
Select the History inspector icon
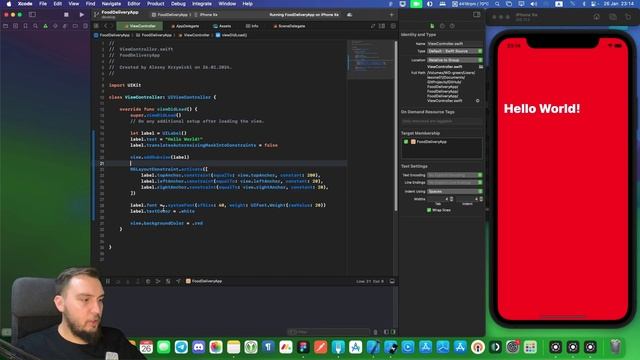click(442, 26)
